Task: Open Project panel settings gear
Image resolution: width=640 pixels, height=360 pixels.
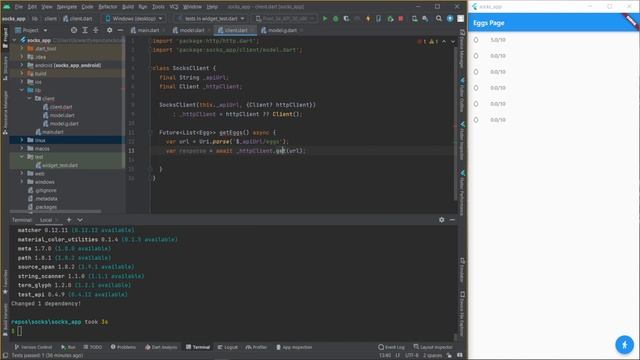Action: click(x=109, y=30)
